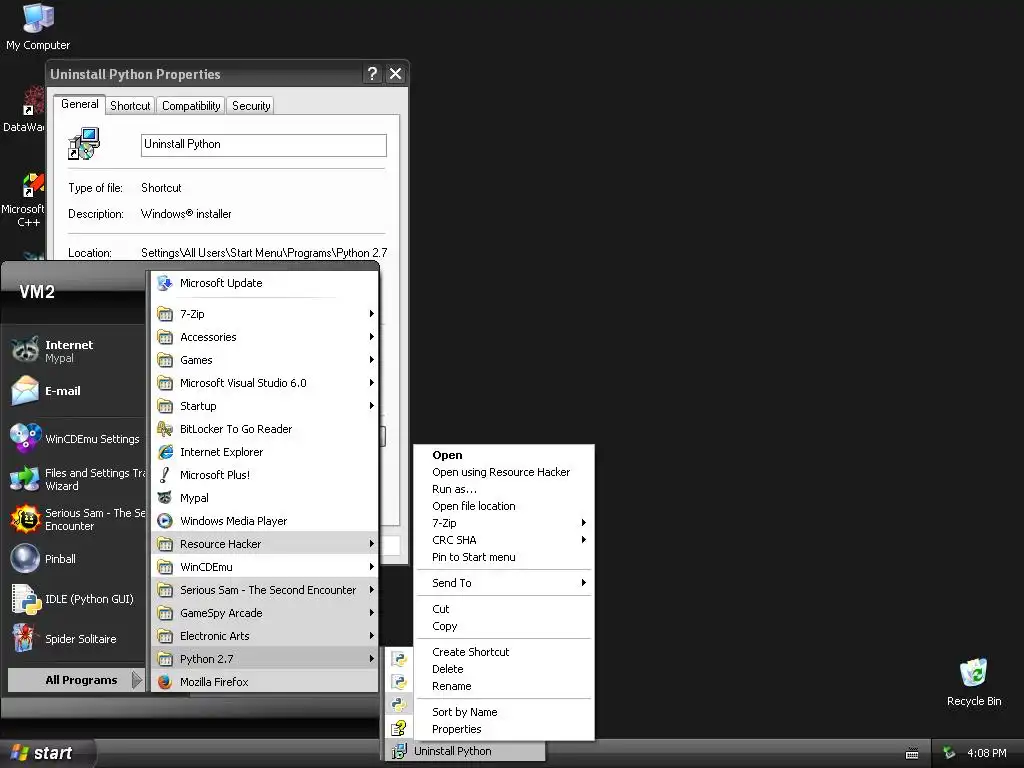
Task: Expand the Resource Hacker folder
Action: (x=264, y=544)
